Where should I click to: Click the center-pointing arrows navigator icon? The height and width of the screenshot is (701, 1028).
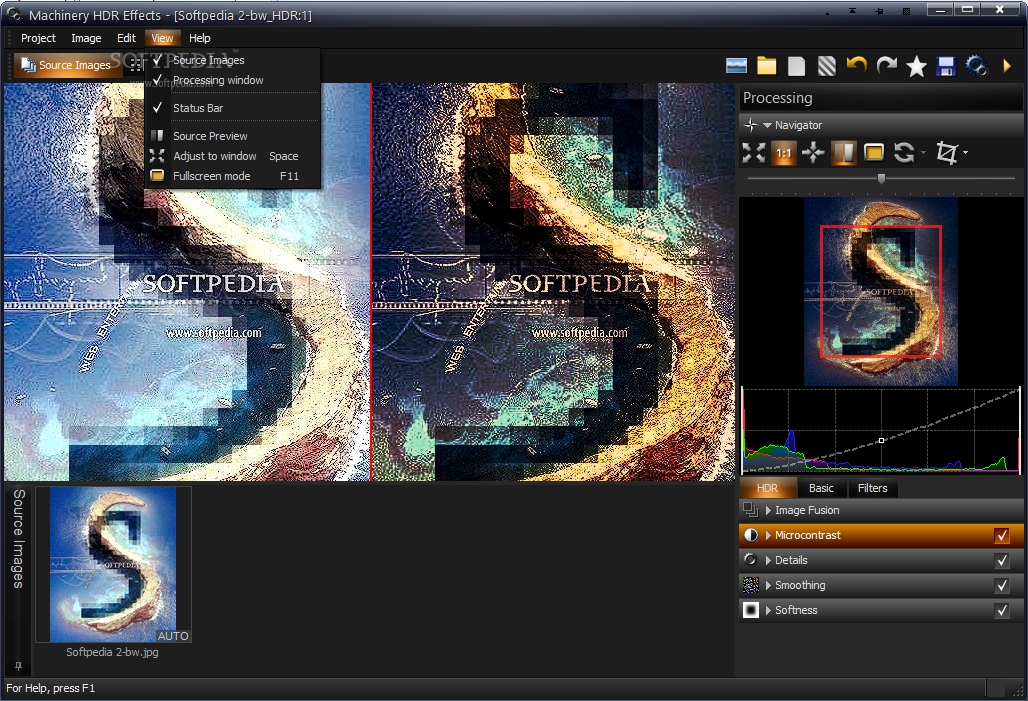click(x=813, y=153)
